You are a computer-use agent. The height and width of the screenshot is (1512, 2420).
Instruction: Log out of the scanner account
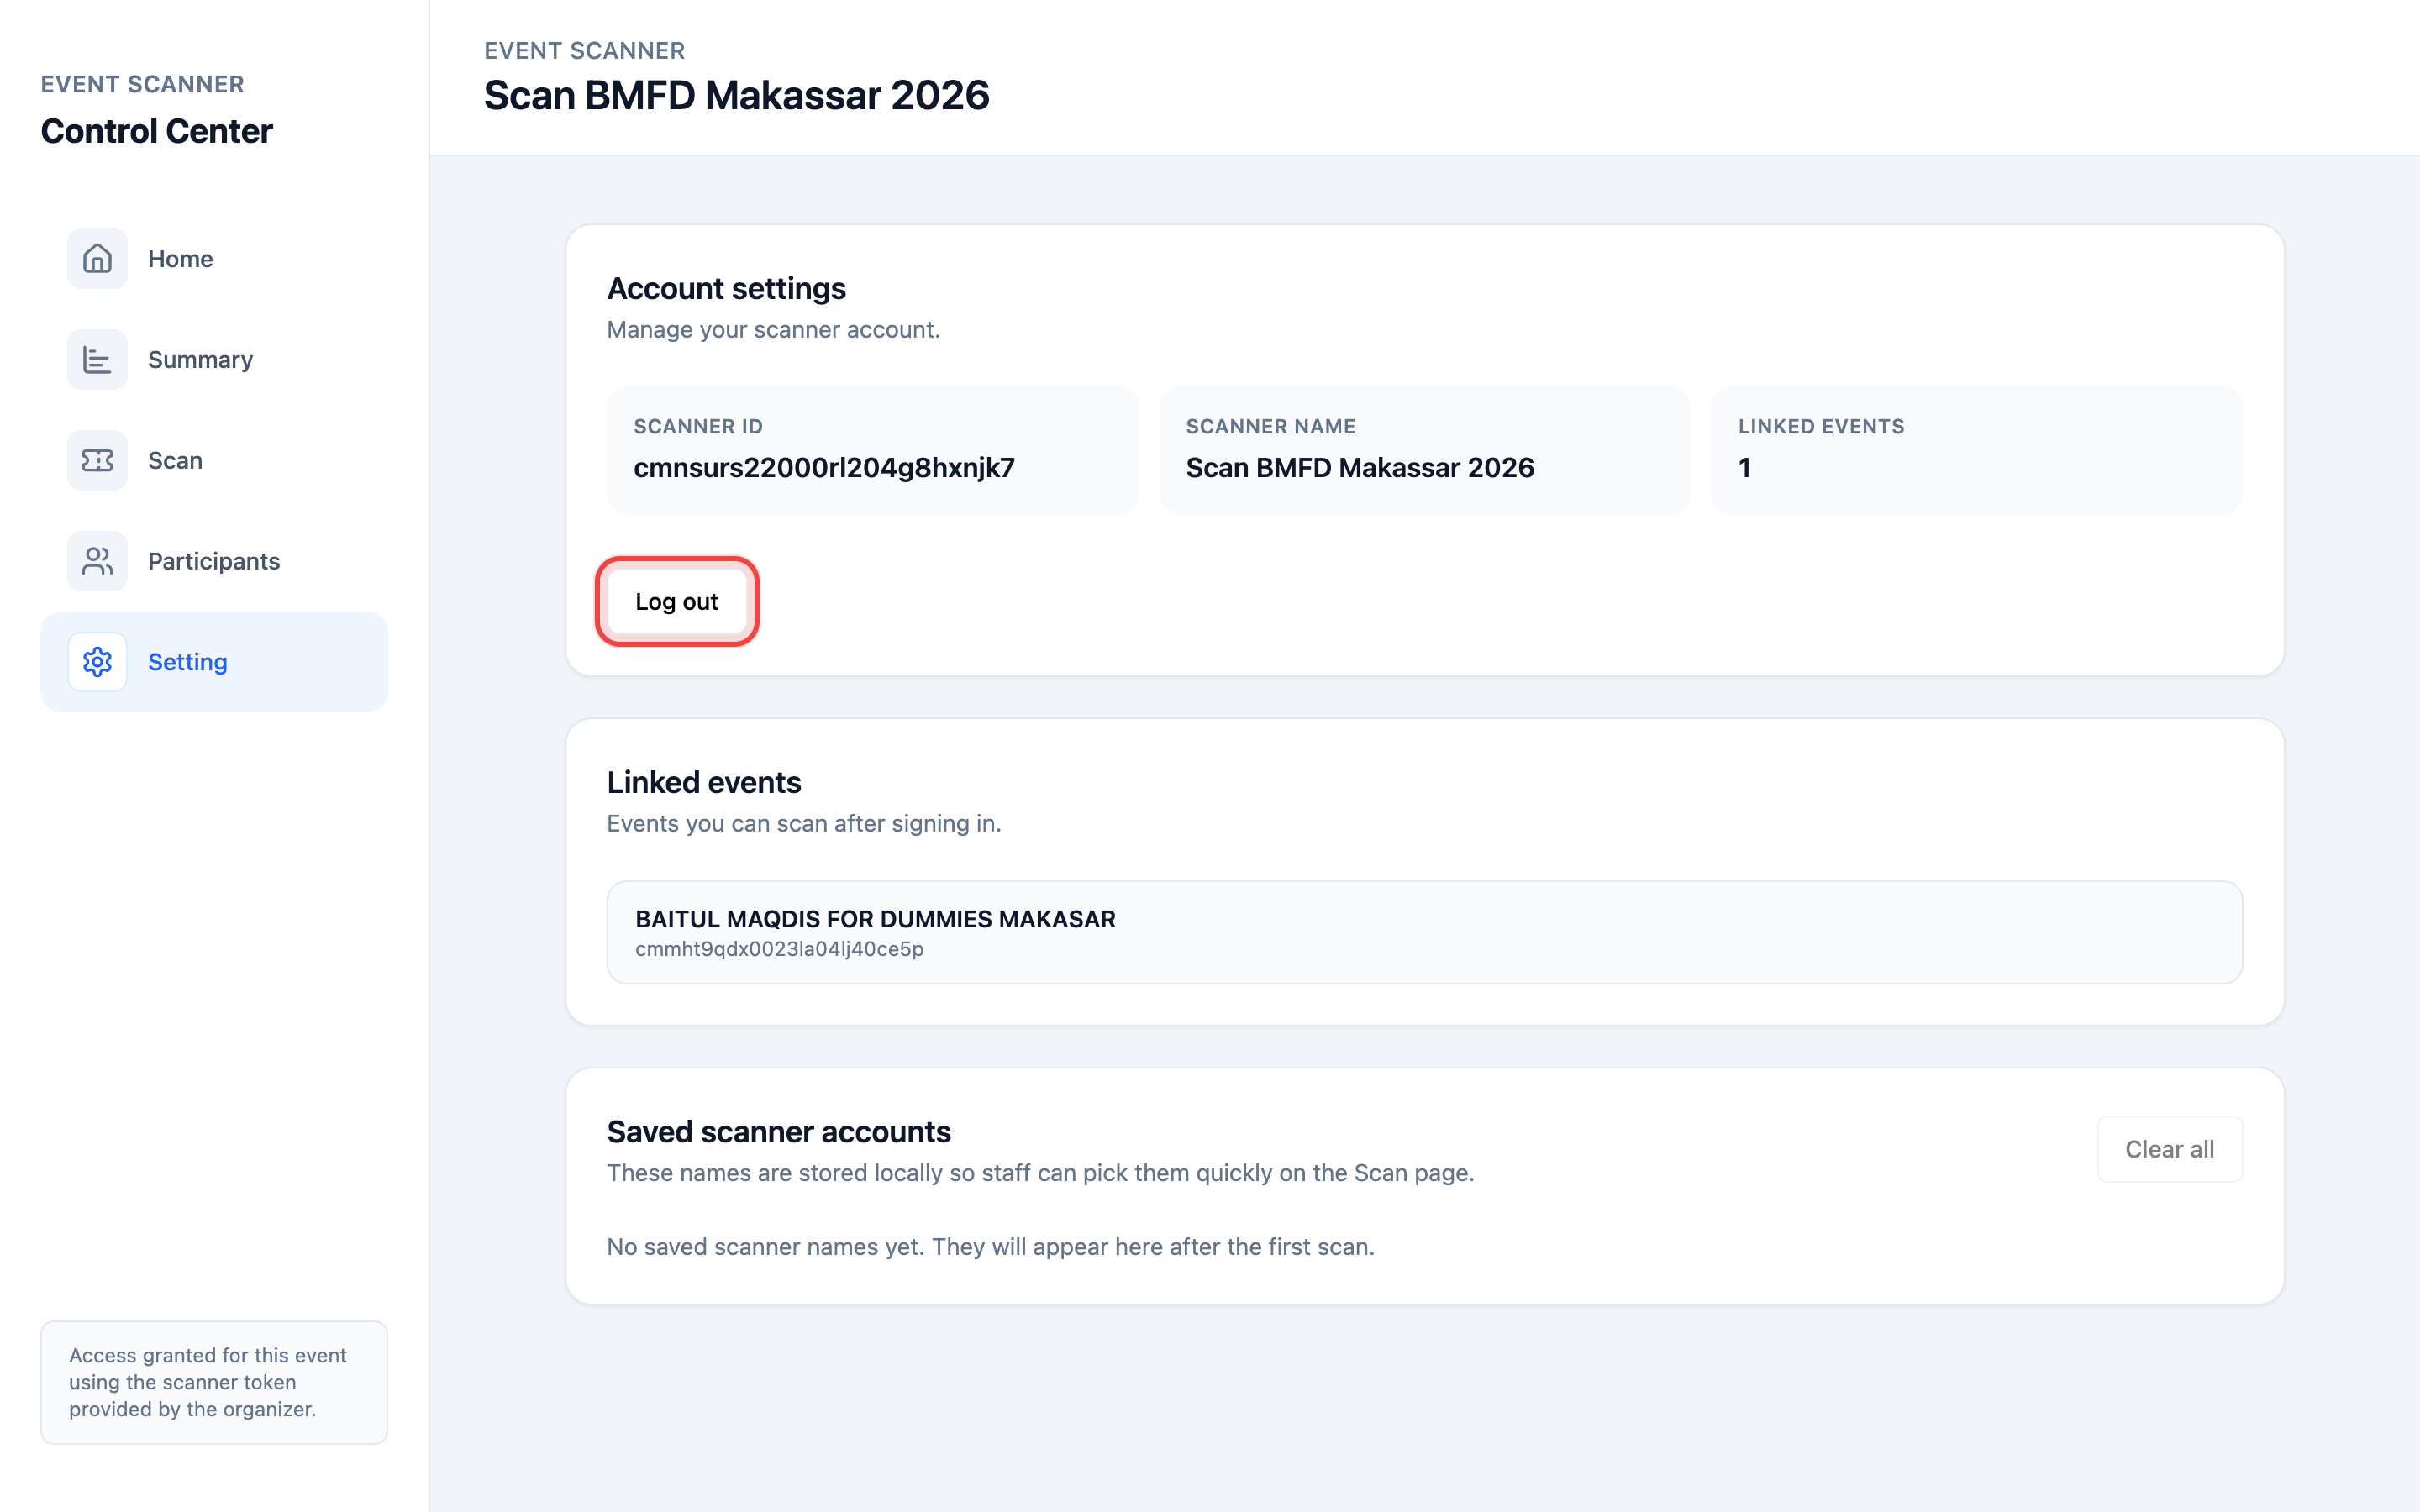point(677,602)
